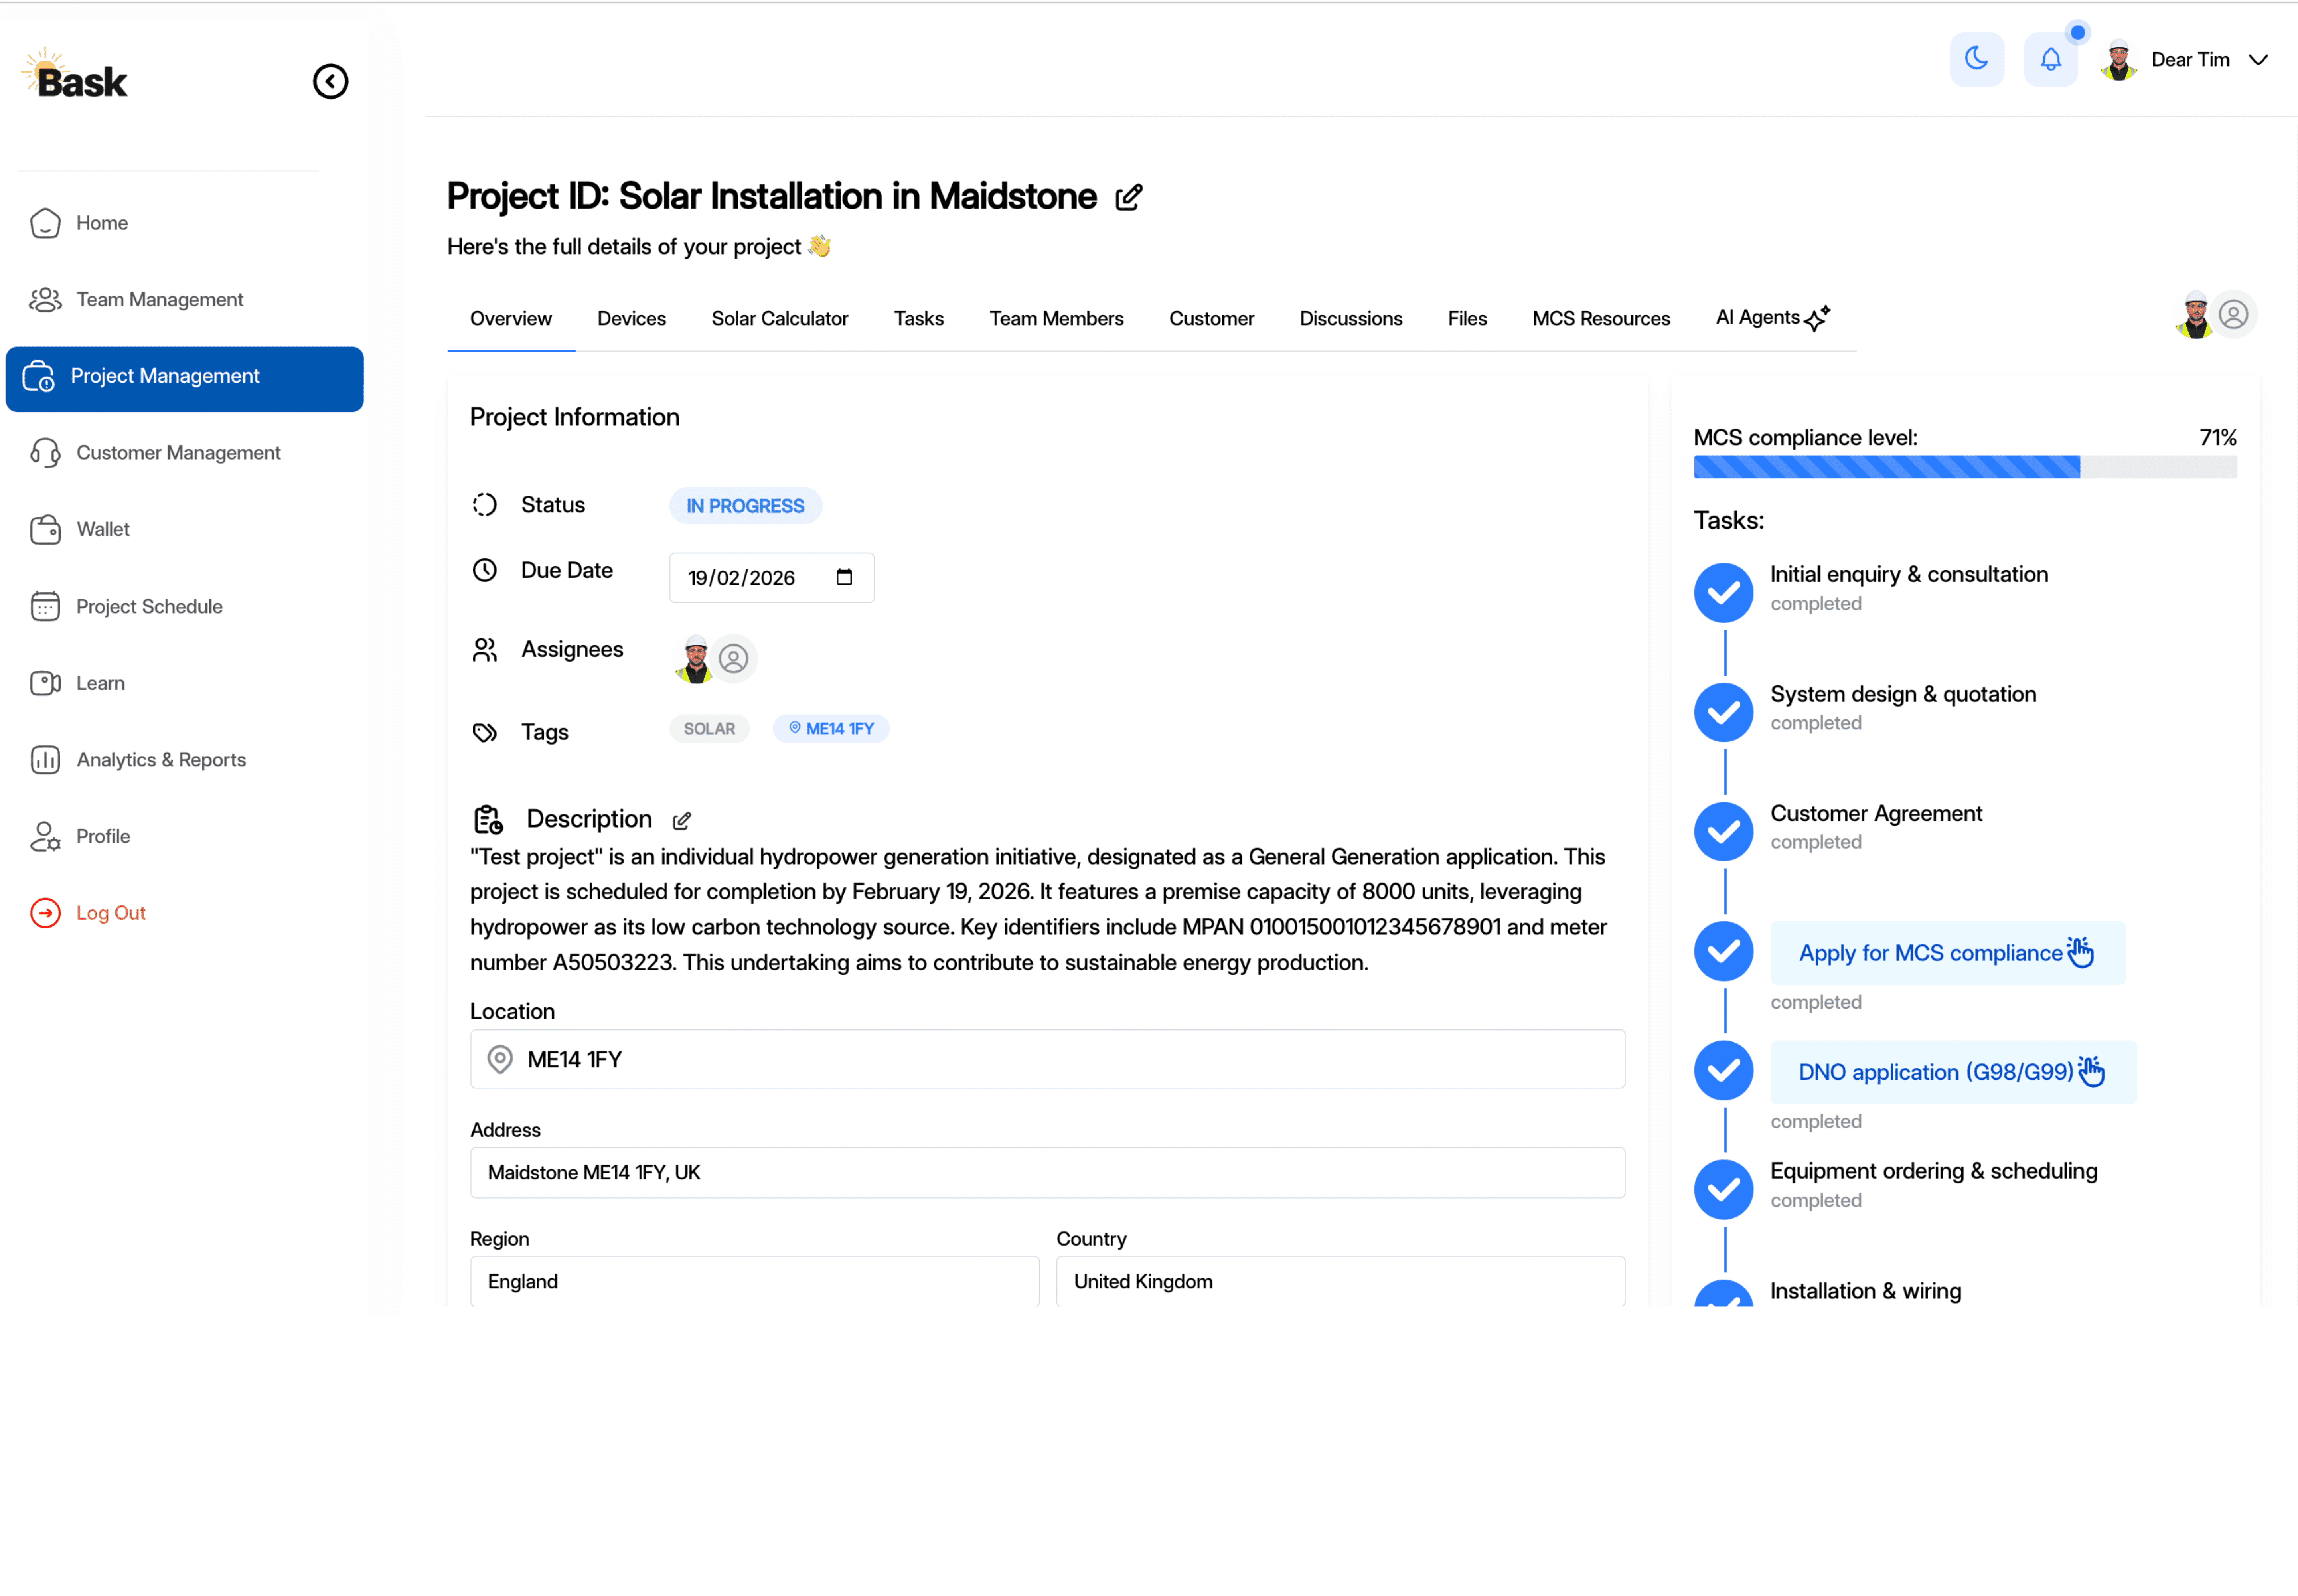Switch to the Discussions tab
This screenshot has width=2298, height=1596.
tap(1351, 319)
